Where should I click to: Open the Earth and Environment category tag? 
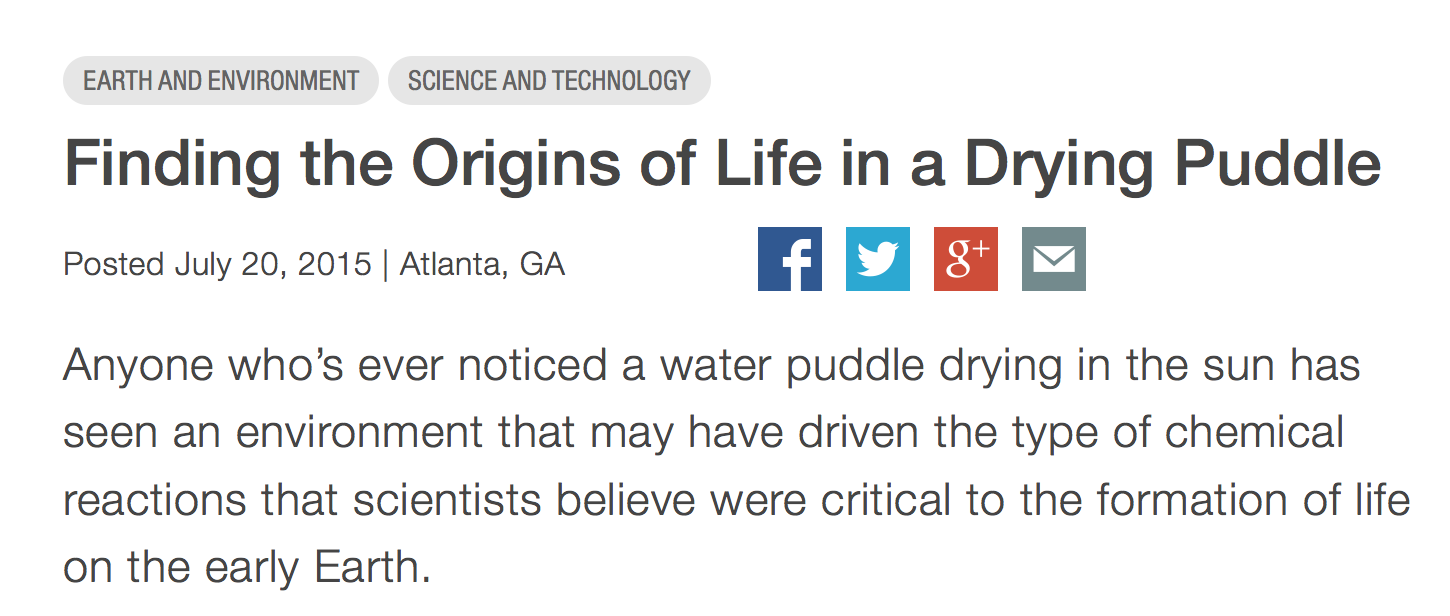pyautogui.click(x=221, y=81)
